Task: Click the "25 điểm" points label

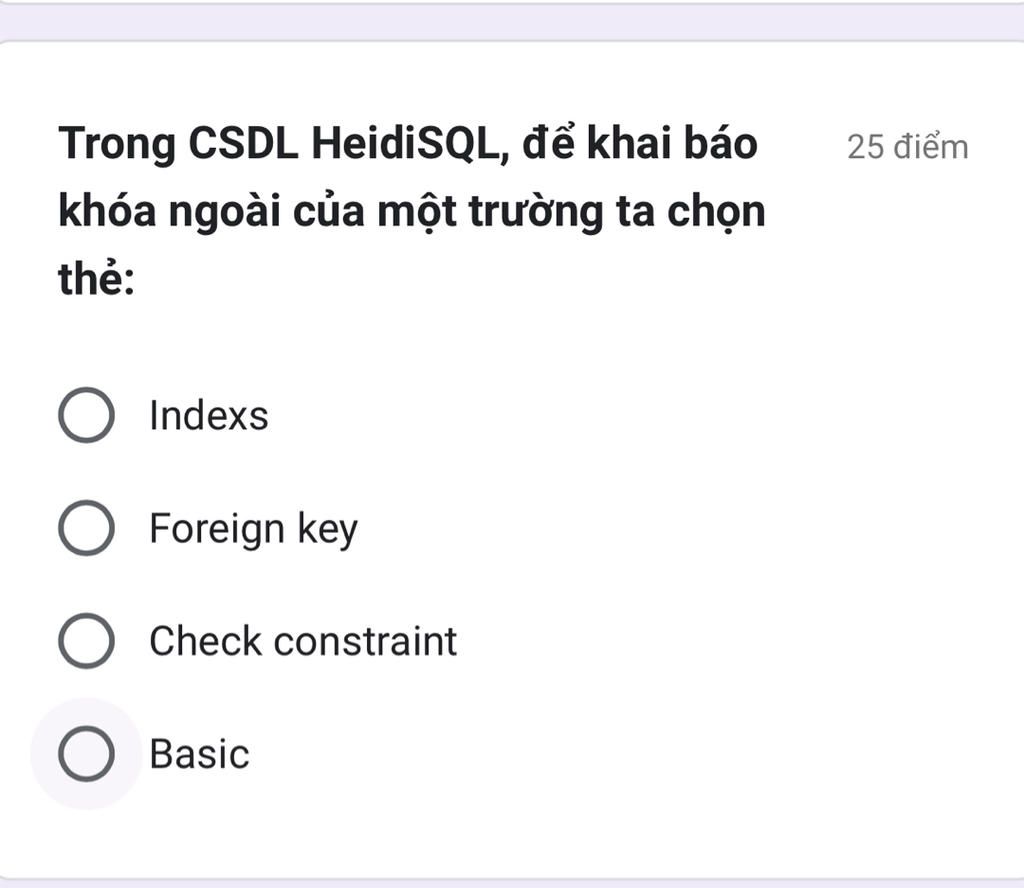Action: pos(907,147)
